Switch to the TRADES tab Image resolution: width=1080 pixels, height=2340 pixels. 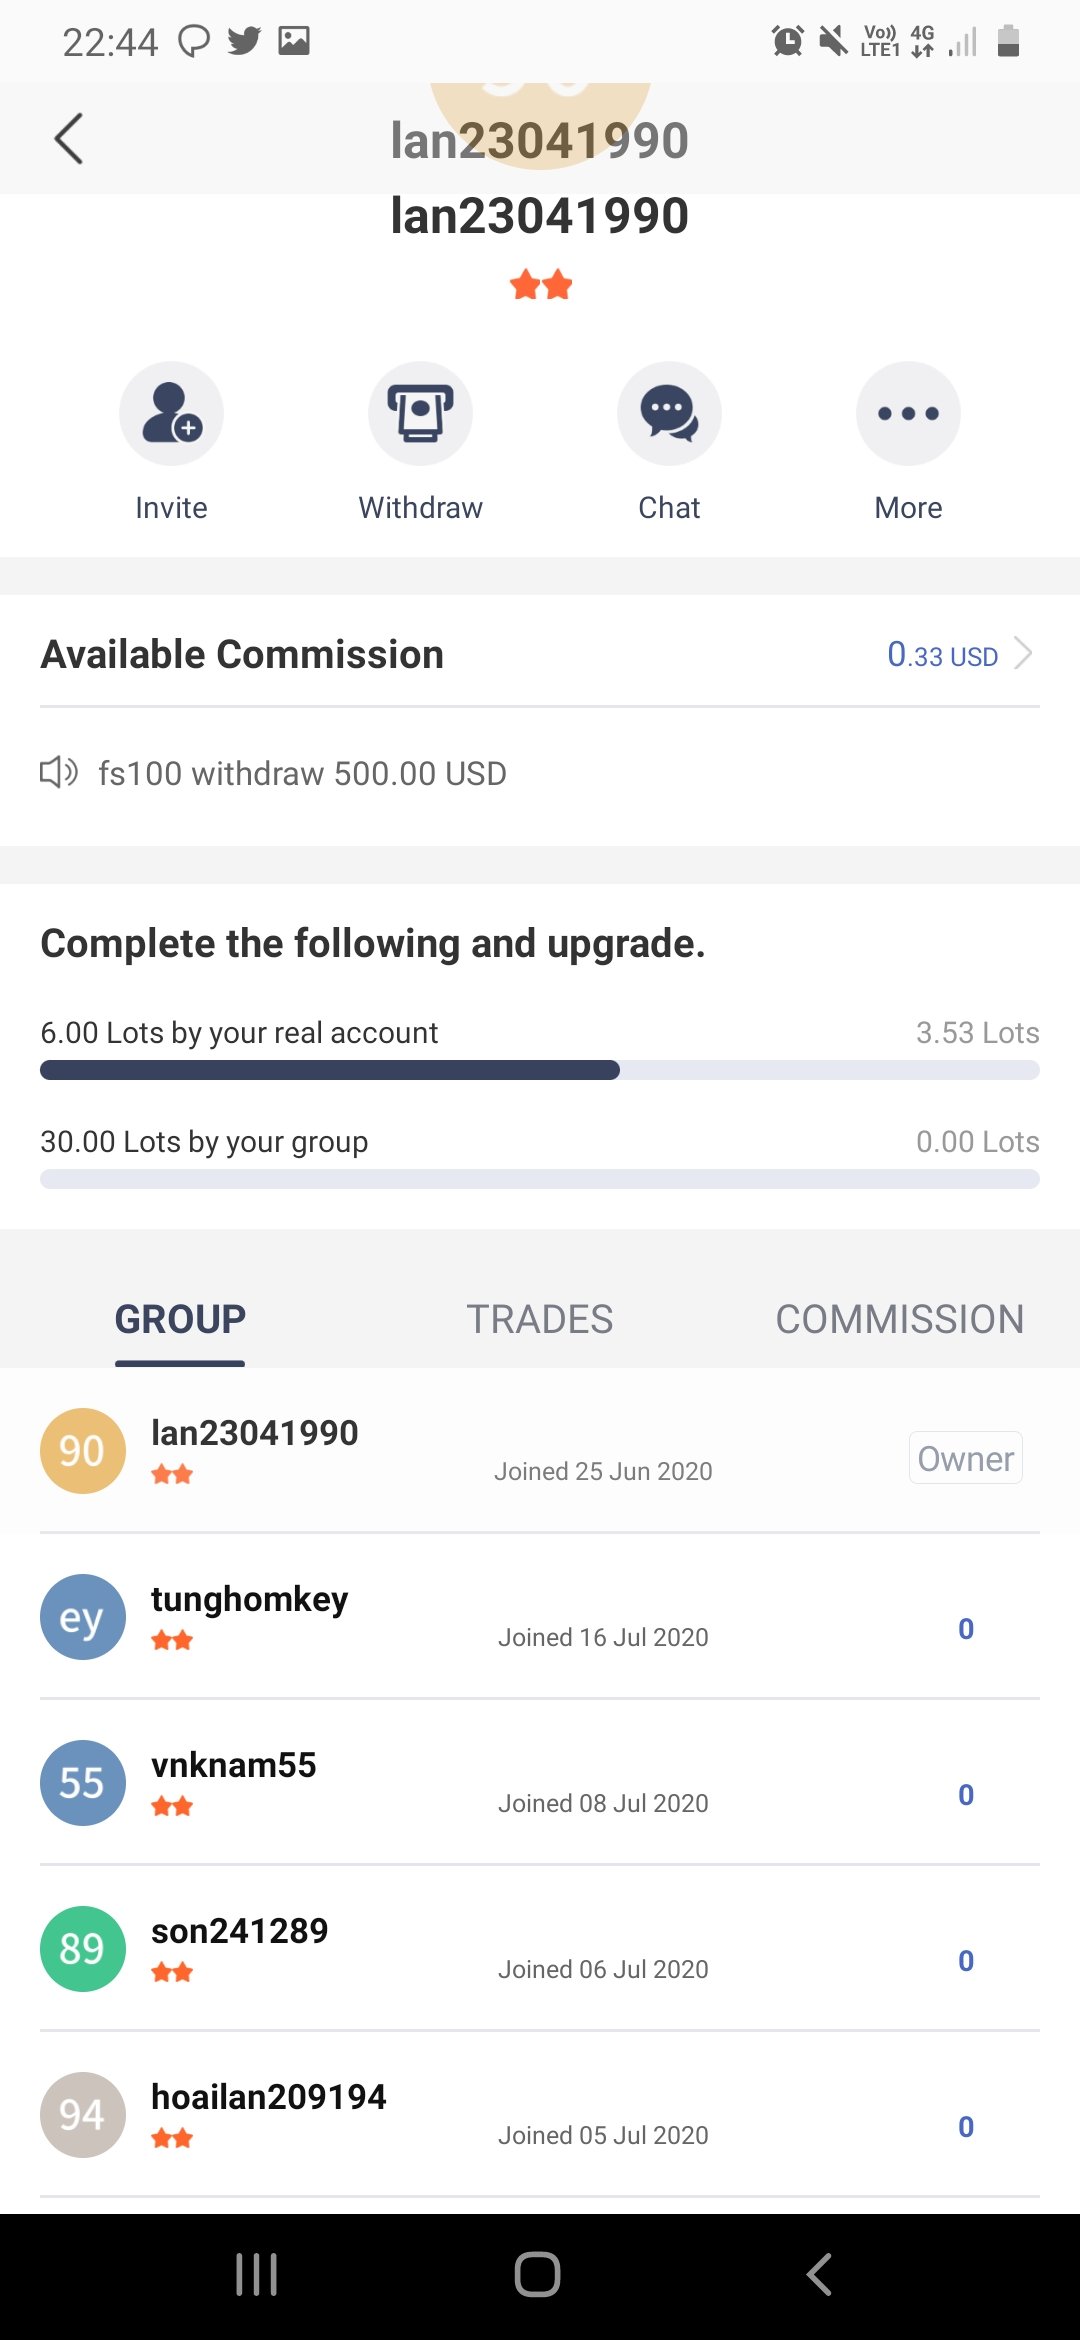pos(540,1319)
